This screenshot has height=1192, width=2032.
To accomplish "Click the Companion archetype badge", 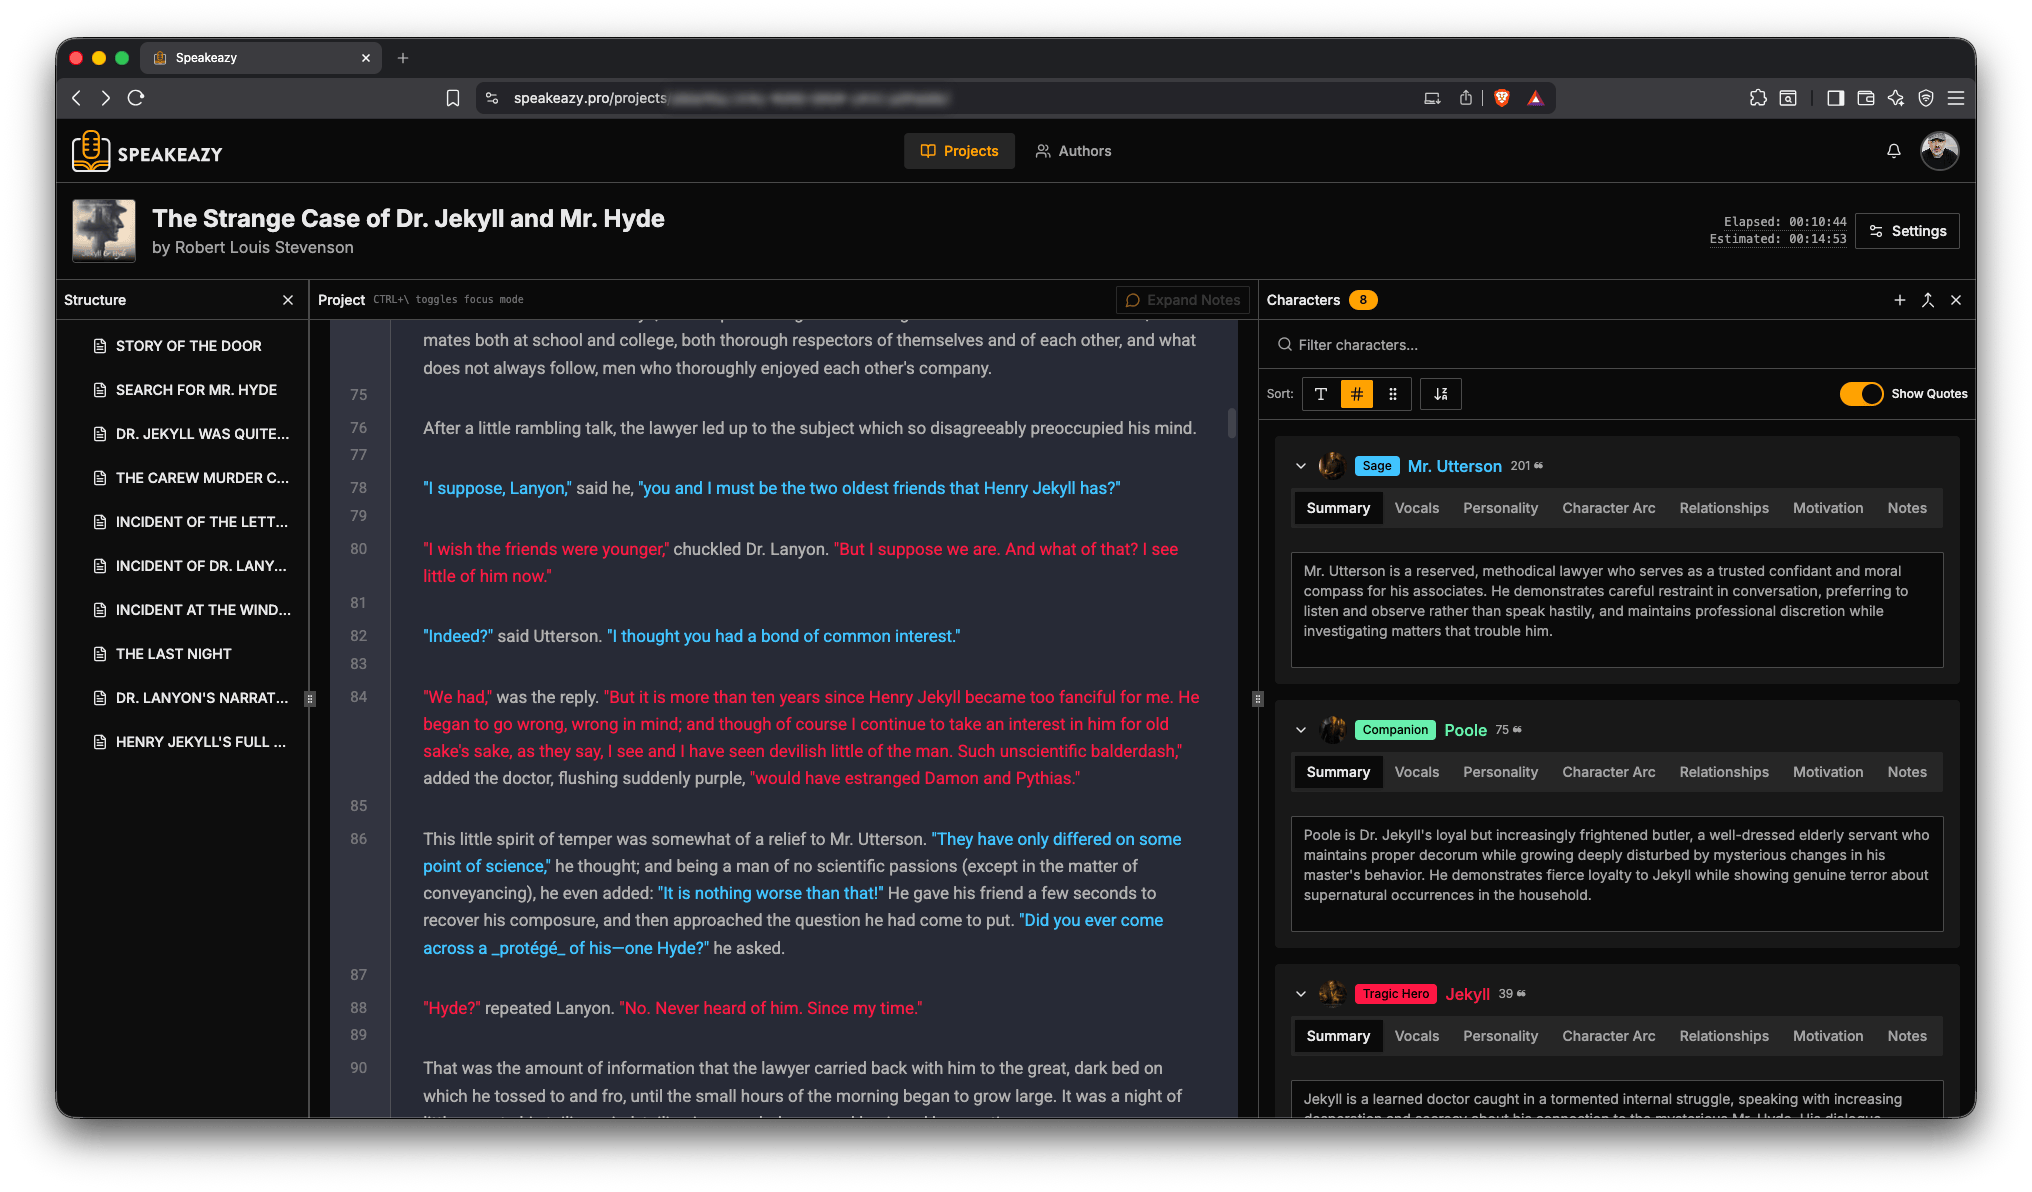I will point(1395,730).
